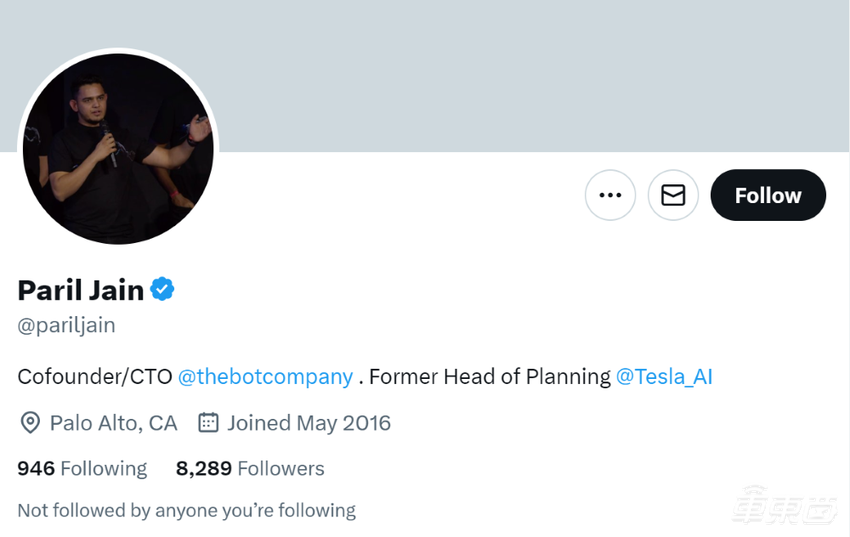Screen dimensions: 850x537
Task: Click the envelope message icon
Action: 673,195
